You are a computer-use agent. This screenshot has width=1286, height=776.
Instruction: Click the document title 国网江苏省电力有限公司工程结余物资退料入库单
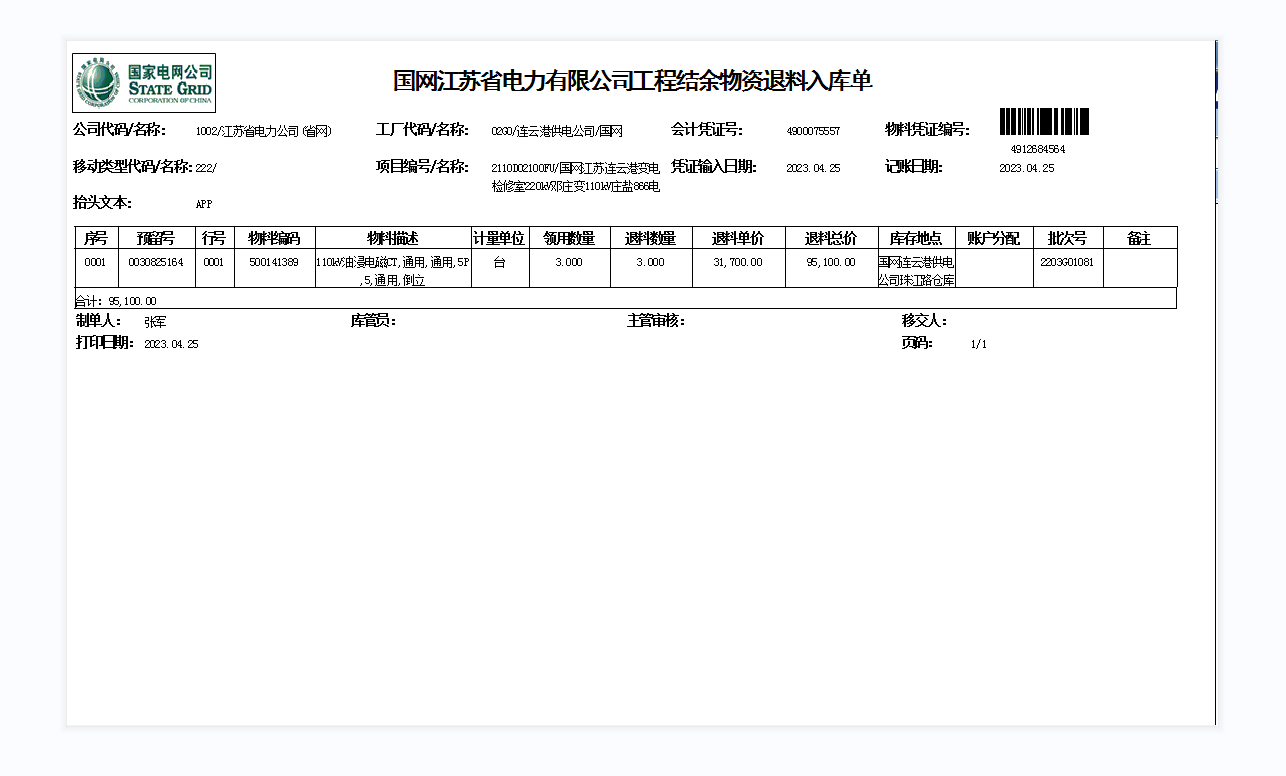(632, 81)
